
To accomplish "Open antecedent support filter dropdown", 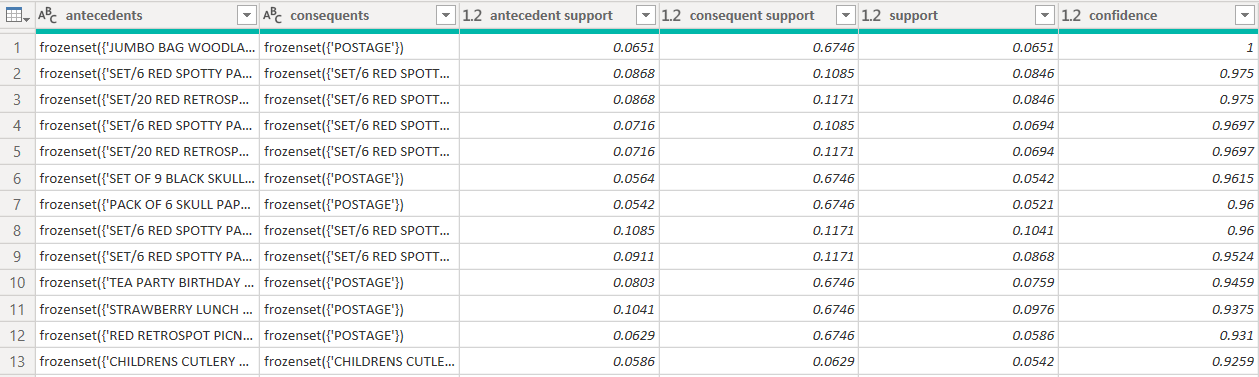I will pos(646,16).
